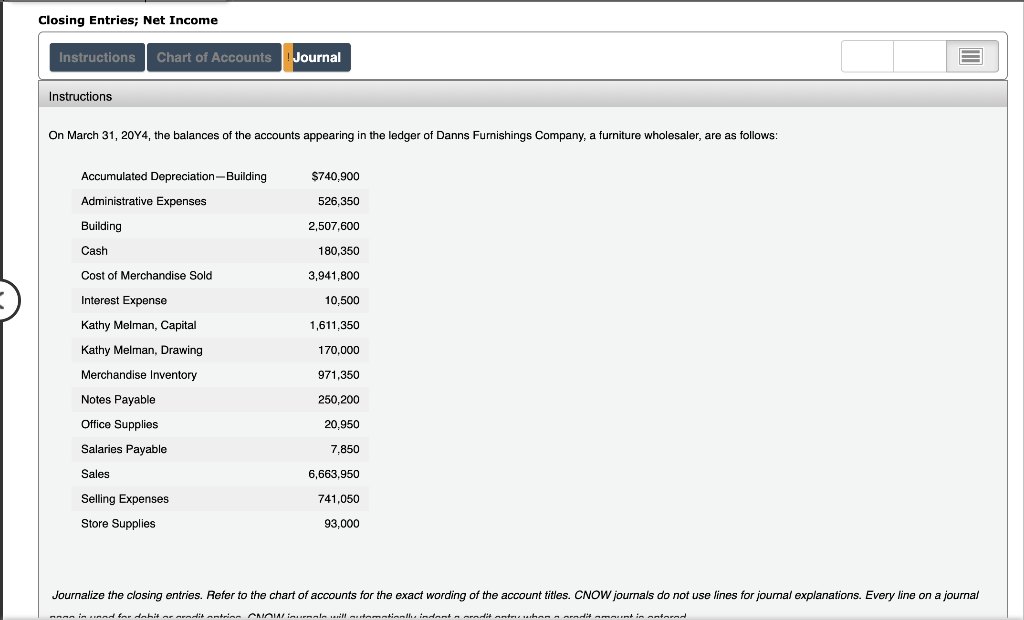Click the Accumulated Depreciation—Building row
This screenshot has height=620, width=1024.
coord(220,176)
